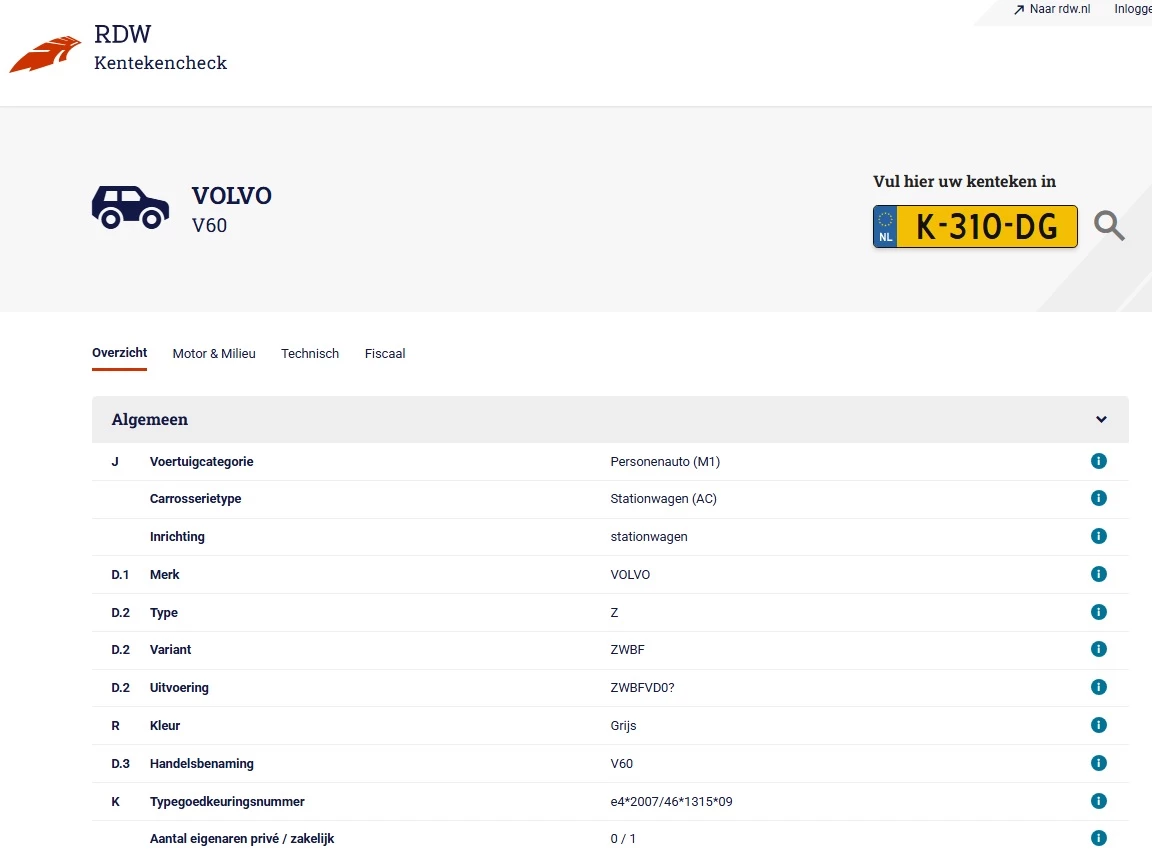Collapse the Algemeen section

[1101, 419]
